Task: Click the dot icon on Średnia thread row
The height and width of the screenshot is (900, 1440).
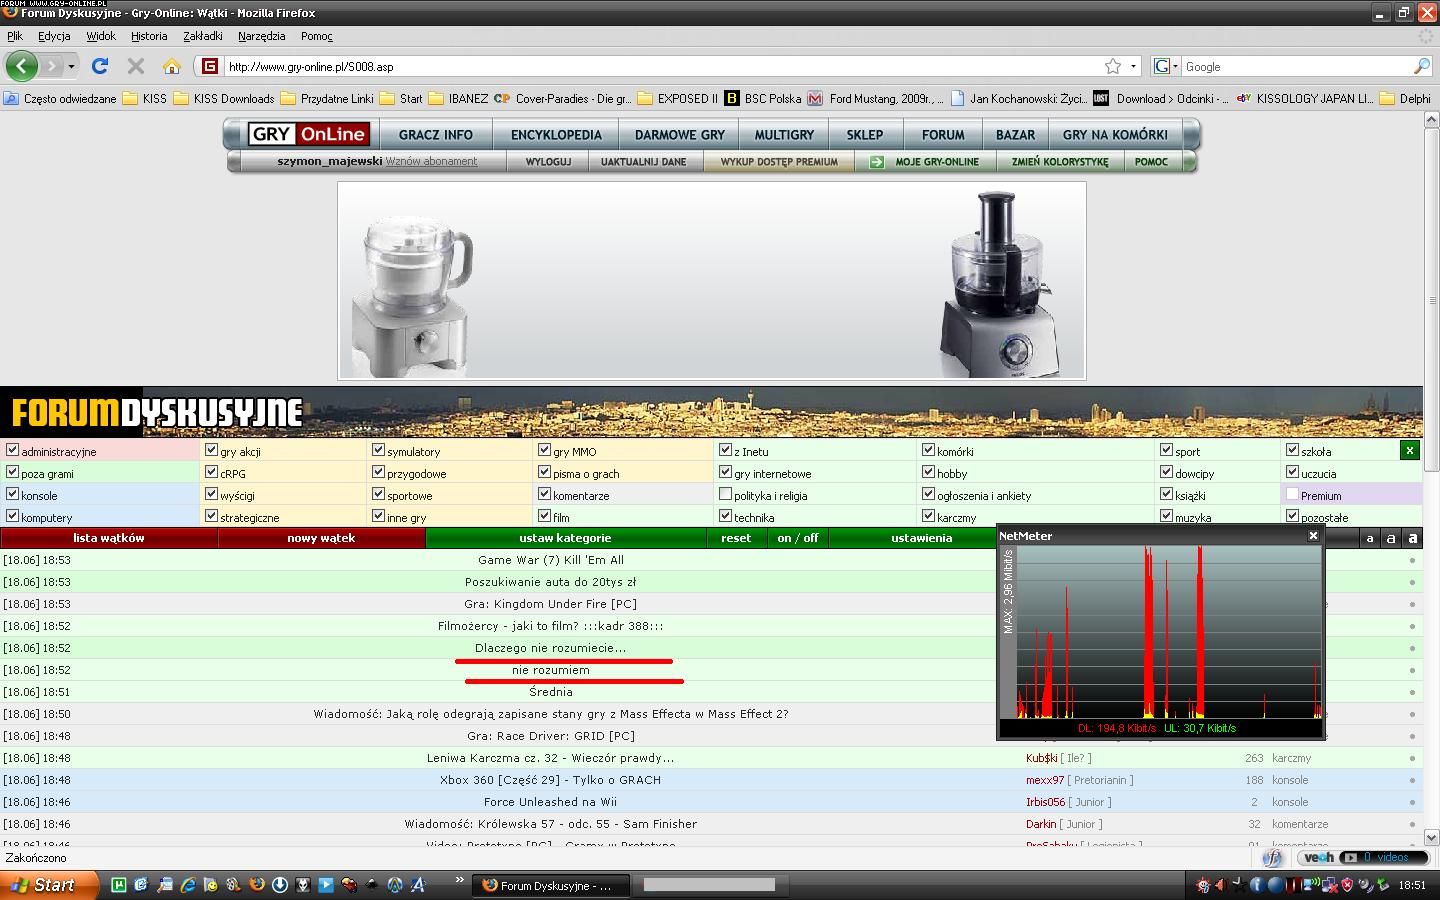Action: [x=1412, y=692]
